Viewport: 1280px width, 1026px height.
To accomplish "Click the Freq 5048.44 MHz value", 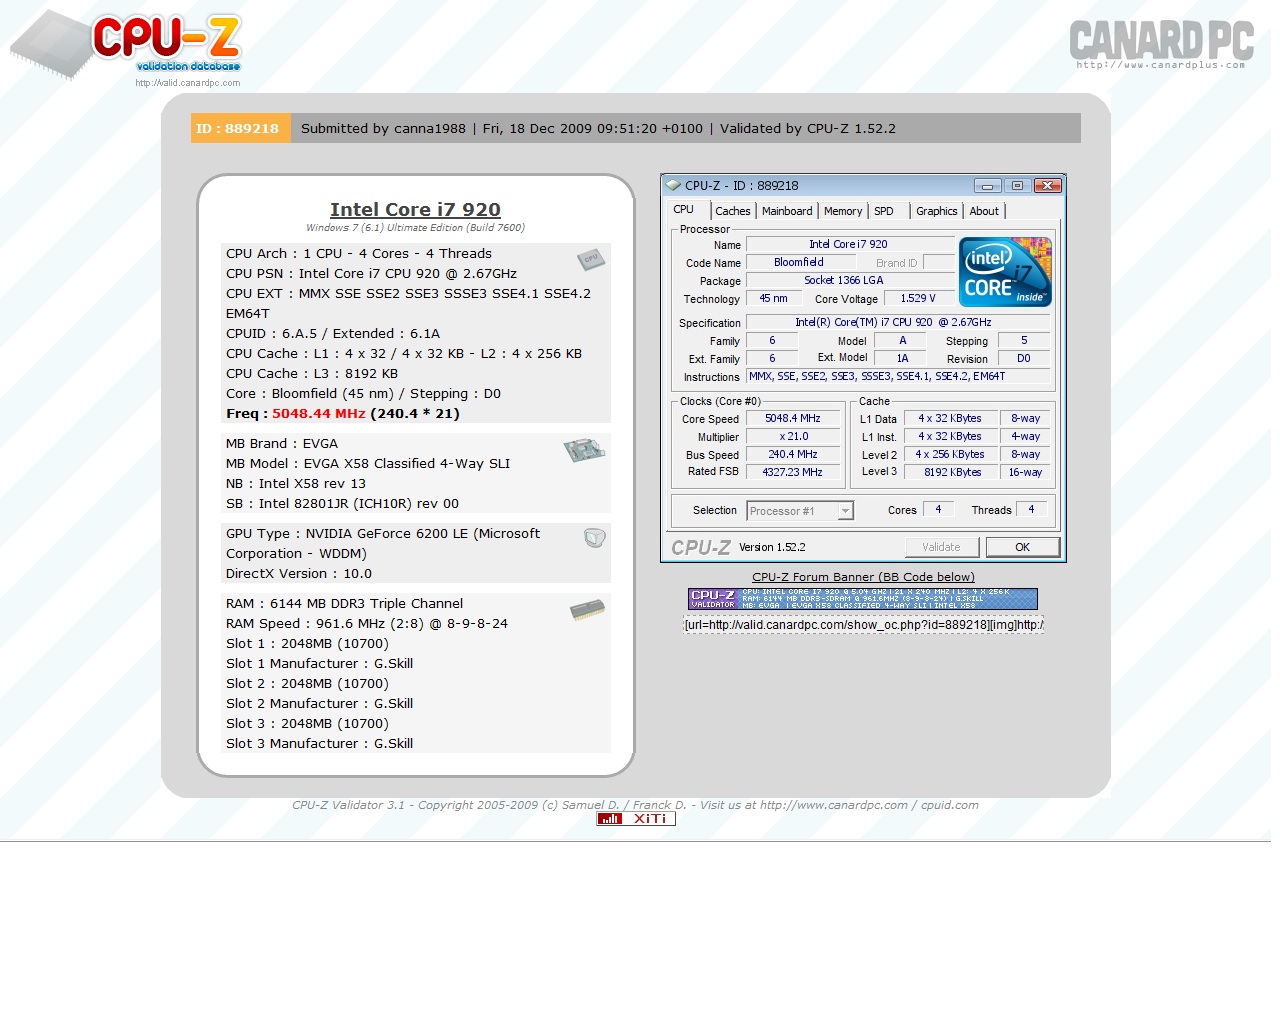I will 319,413.
